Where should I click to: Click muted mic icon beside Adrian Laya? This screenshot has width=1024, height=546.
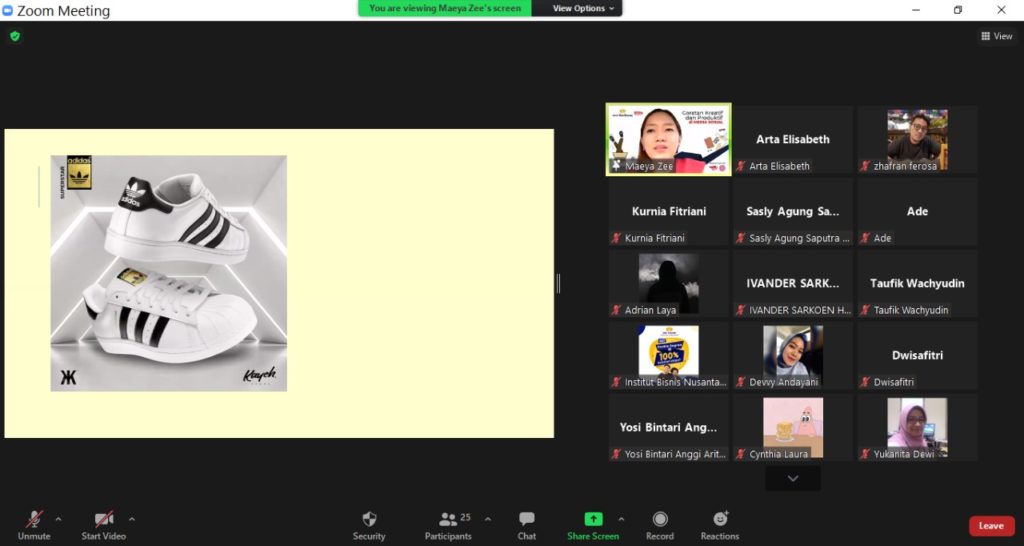pos(616,310)
